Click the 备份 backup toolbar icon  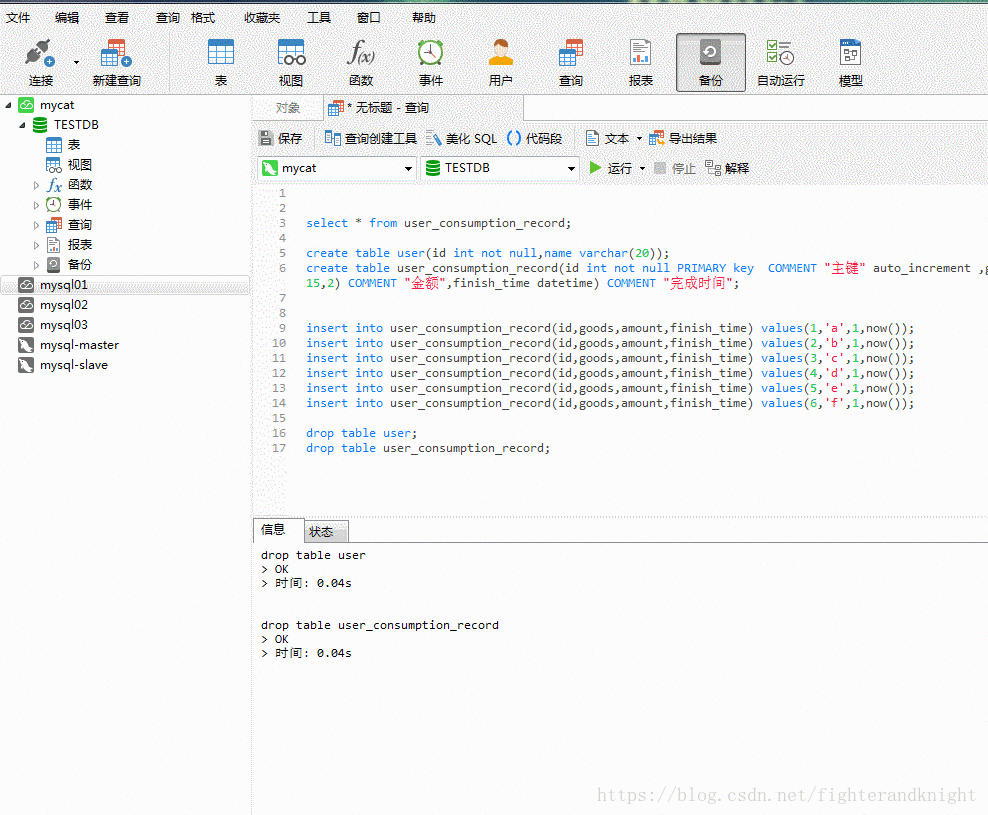(711, 52)
